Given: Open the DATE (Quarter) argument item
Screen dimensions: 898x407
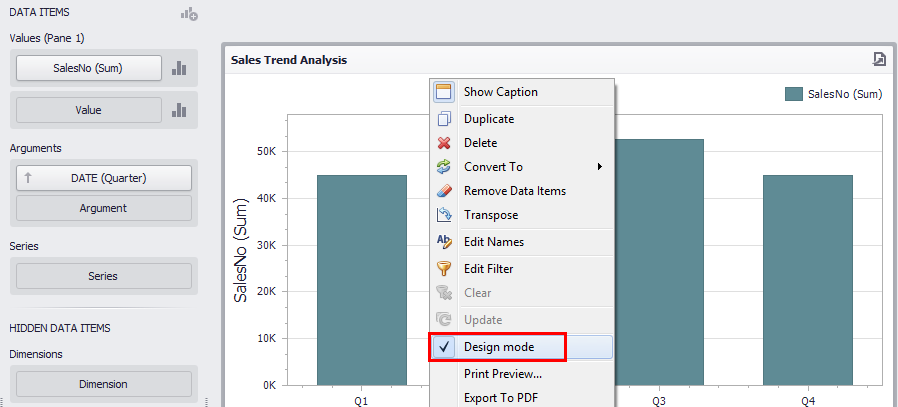Looking at the screenshot, I should (x=108, y=178).
